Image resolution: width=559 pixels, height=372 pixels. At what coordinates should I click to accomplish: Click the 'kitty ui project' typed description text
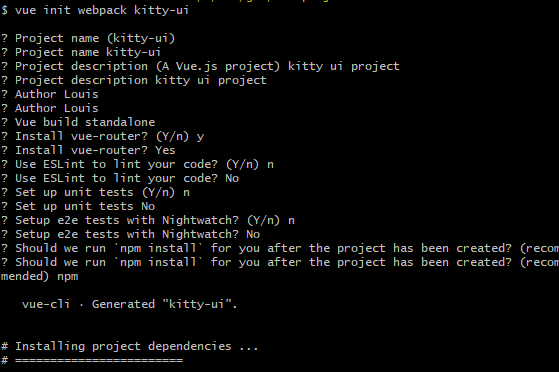coord(344,66)
